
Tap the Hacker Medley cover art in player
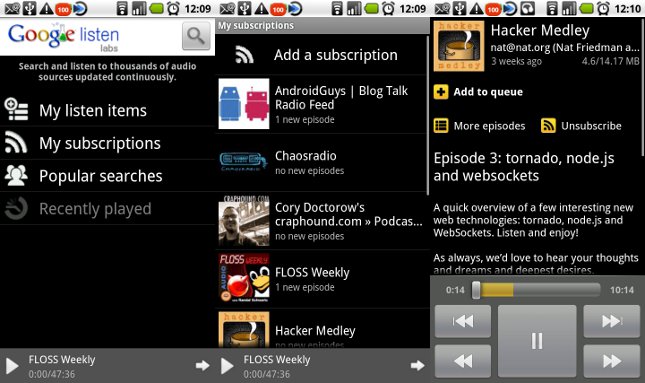(x=459, y=46)
